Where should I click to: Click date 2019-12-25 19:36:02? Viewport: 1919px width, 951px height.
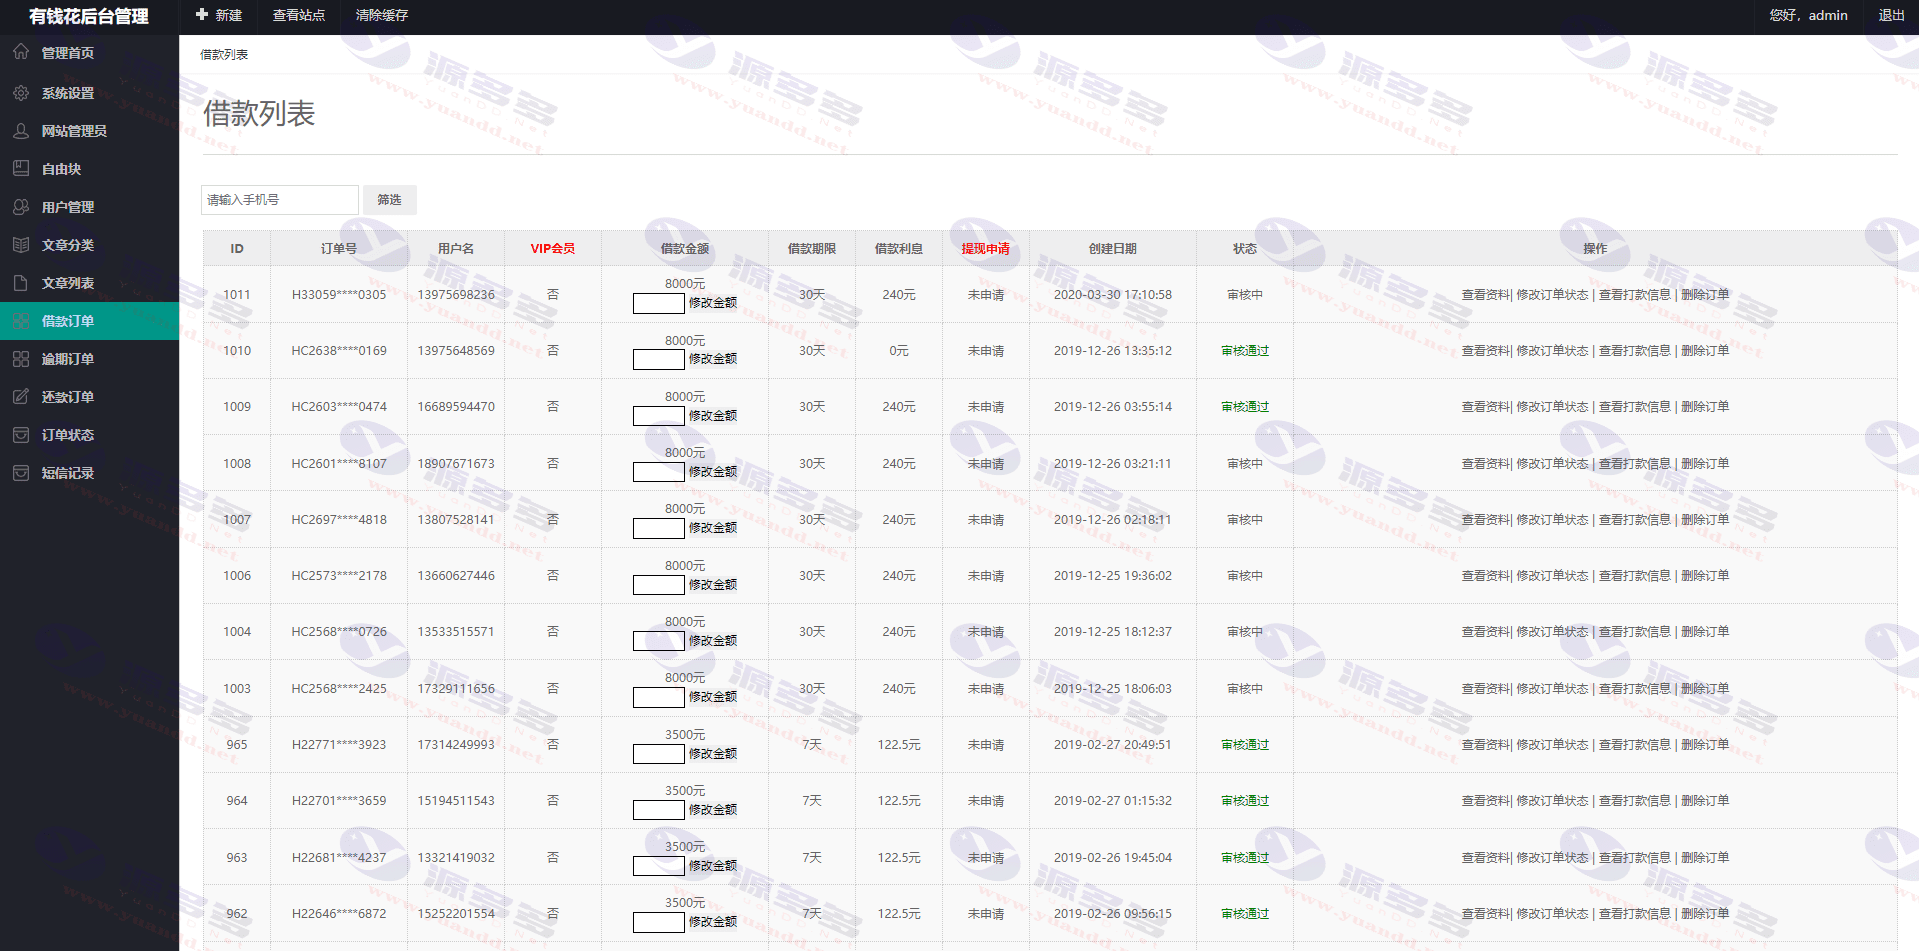(x=1113, y=576)
